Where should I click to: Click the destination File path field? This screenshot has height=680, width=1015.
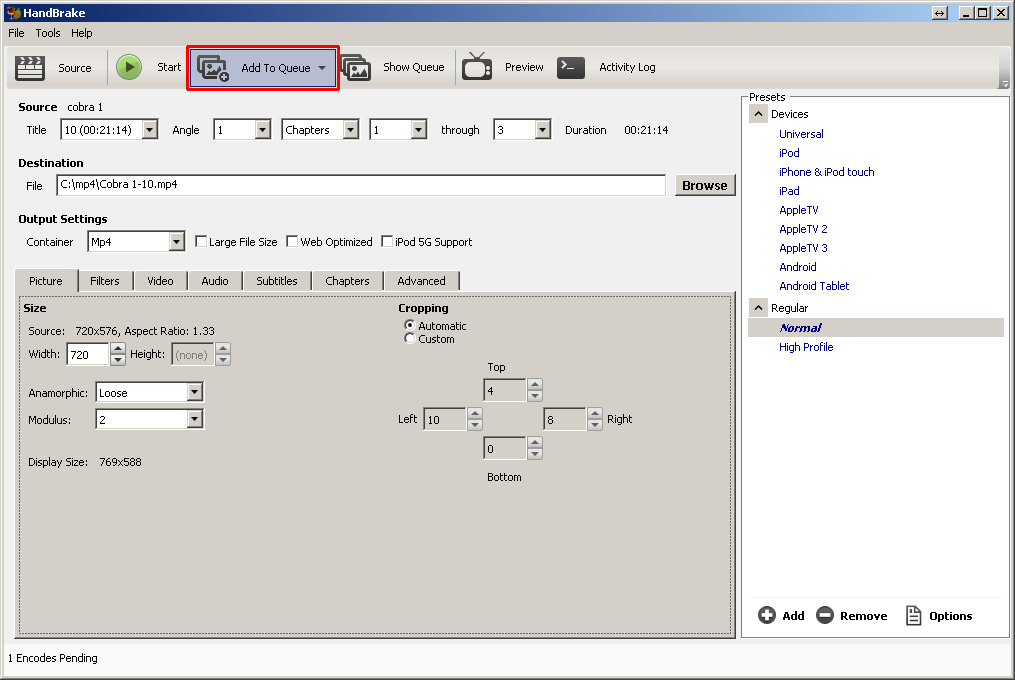pyautogui.click(x=361, y=185)
